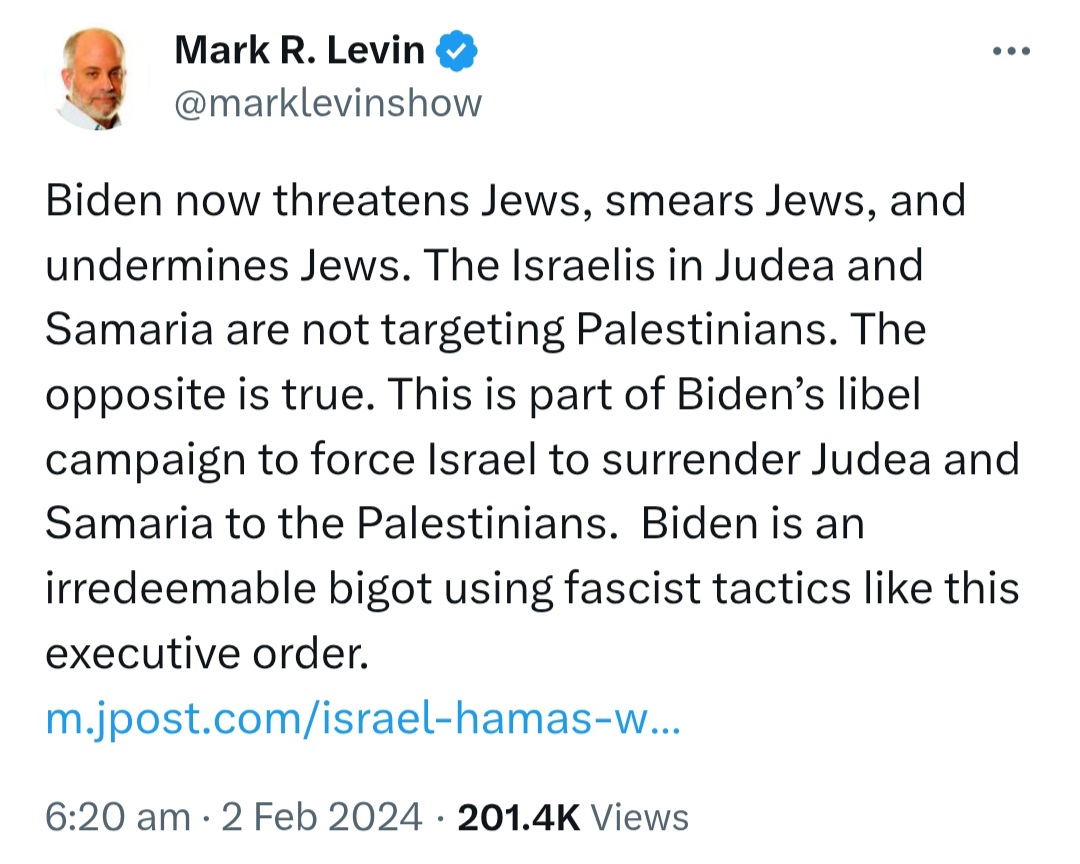Viewport: 1080px width, 864px height.
Task: Open the three-dot more options menu
Action: (1011, 51)
